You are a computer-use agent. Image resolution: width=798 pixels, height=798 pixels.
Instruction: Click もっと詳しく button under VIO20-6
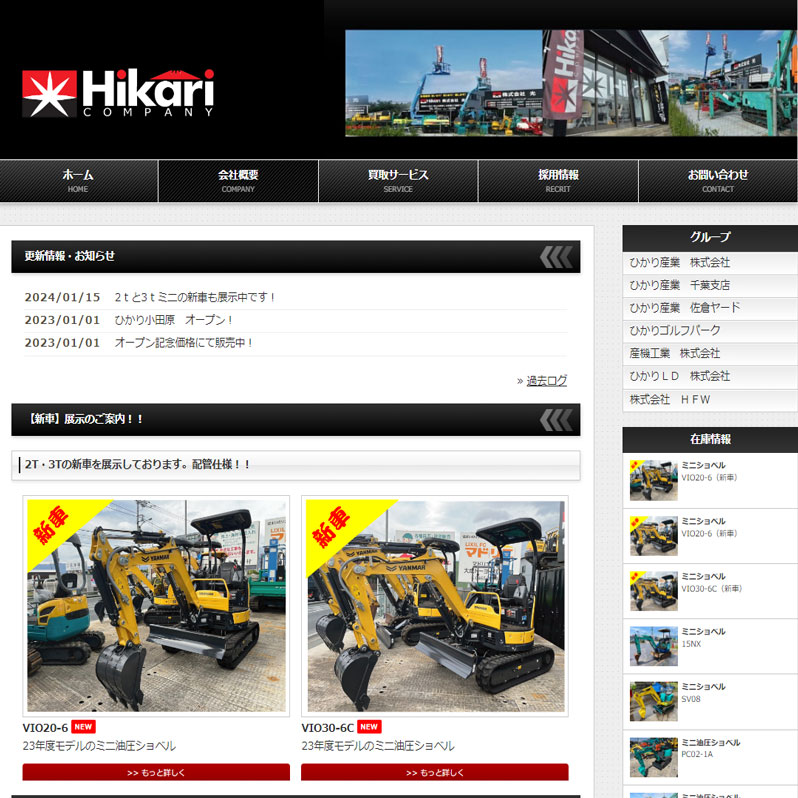(156, 772)
